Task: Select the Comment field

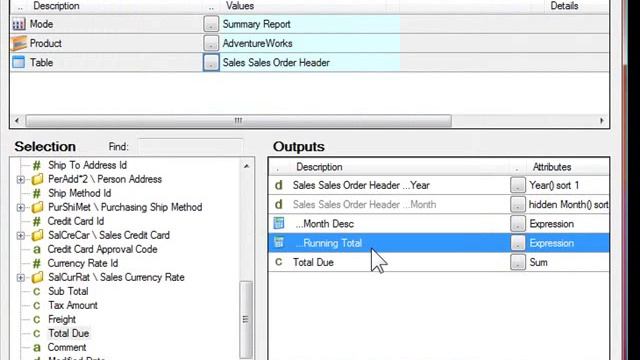Action: pos(67,347)
